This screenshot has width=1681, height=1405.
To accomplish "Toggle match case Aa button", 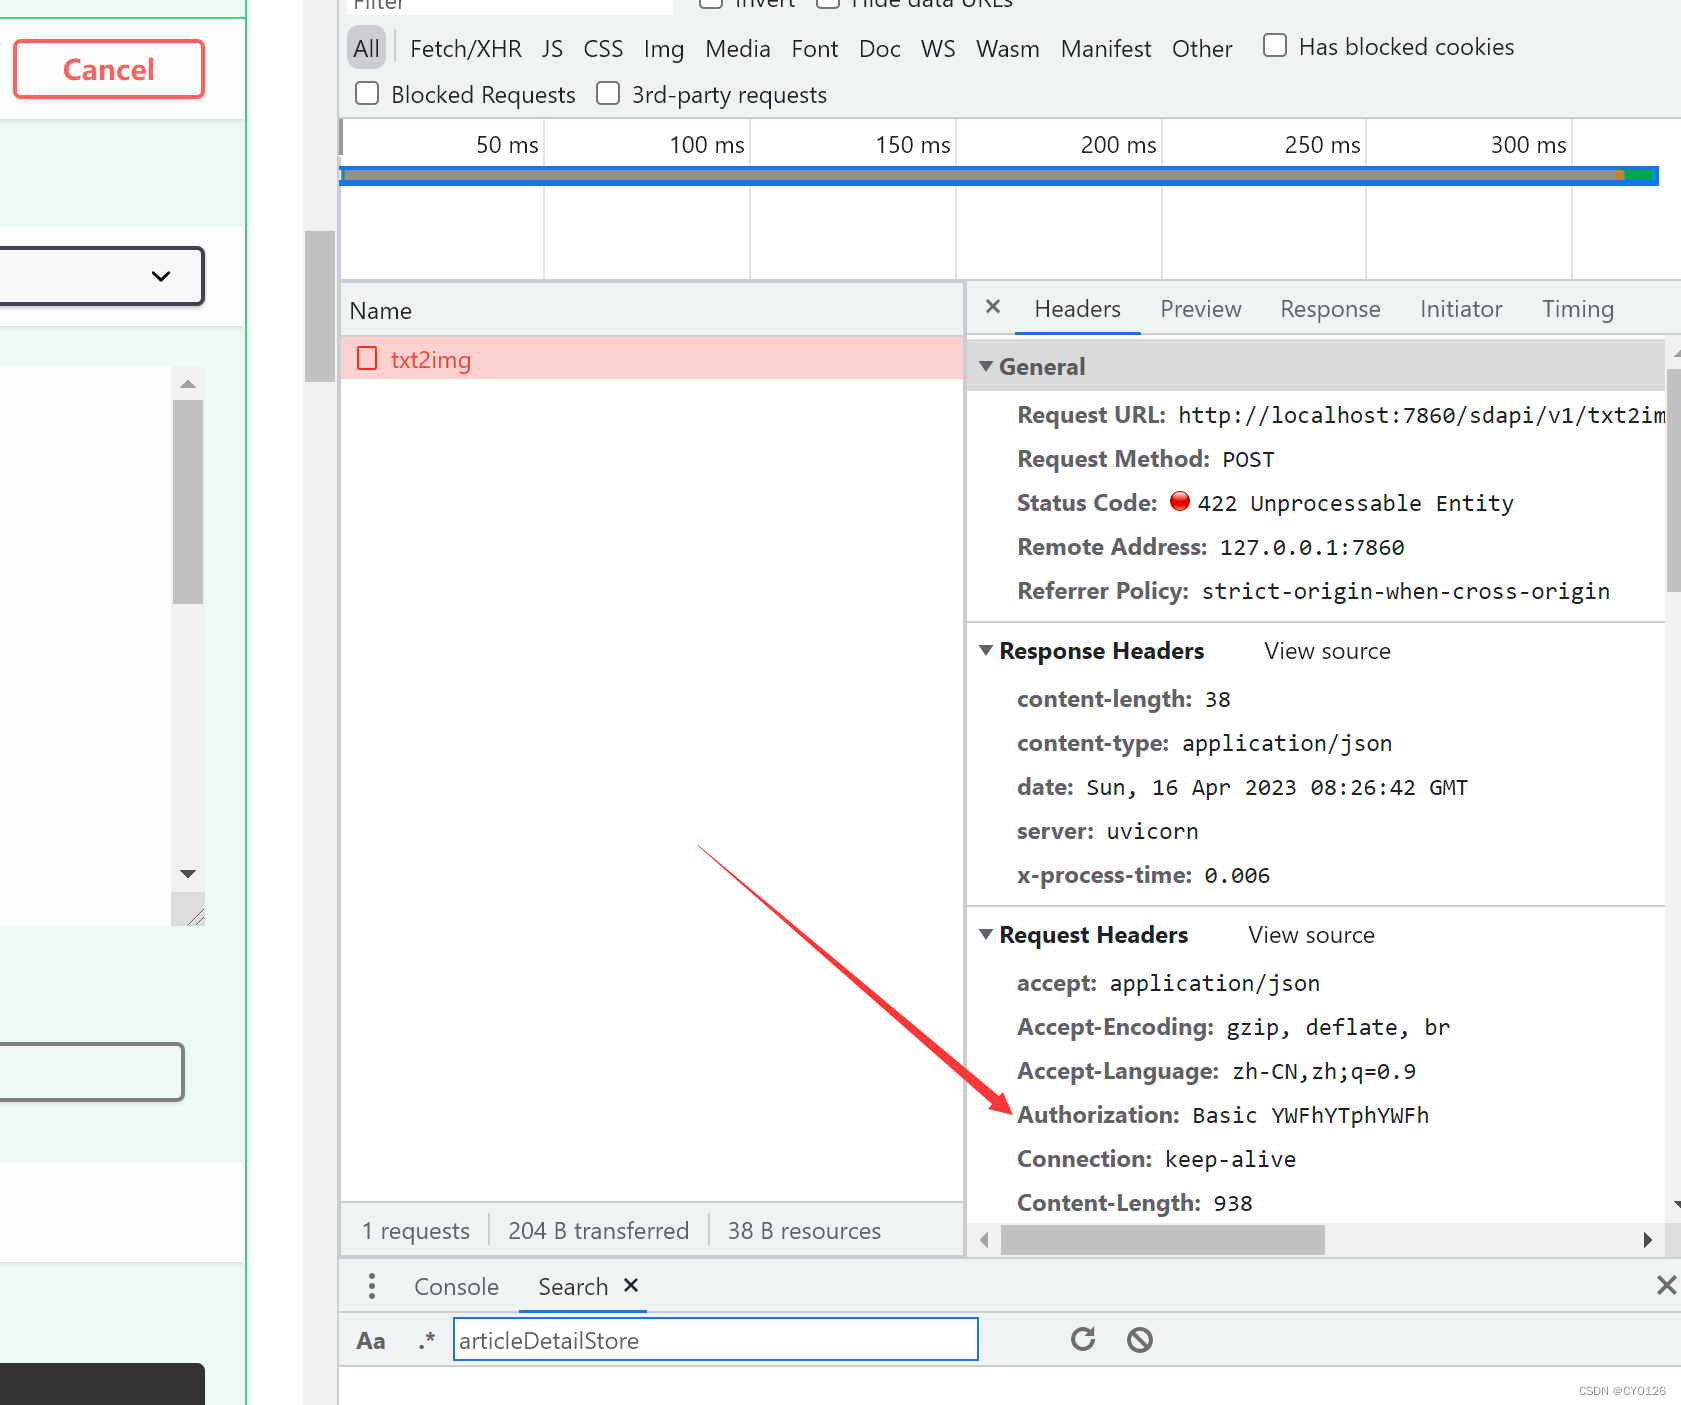I will point(371,1341).
